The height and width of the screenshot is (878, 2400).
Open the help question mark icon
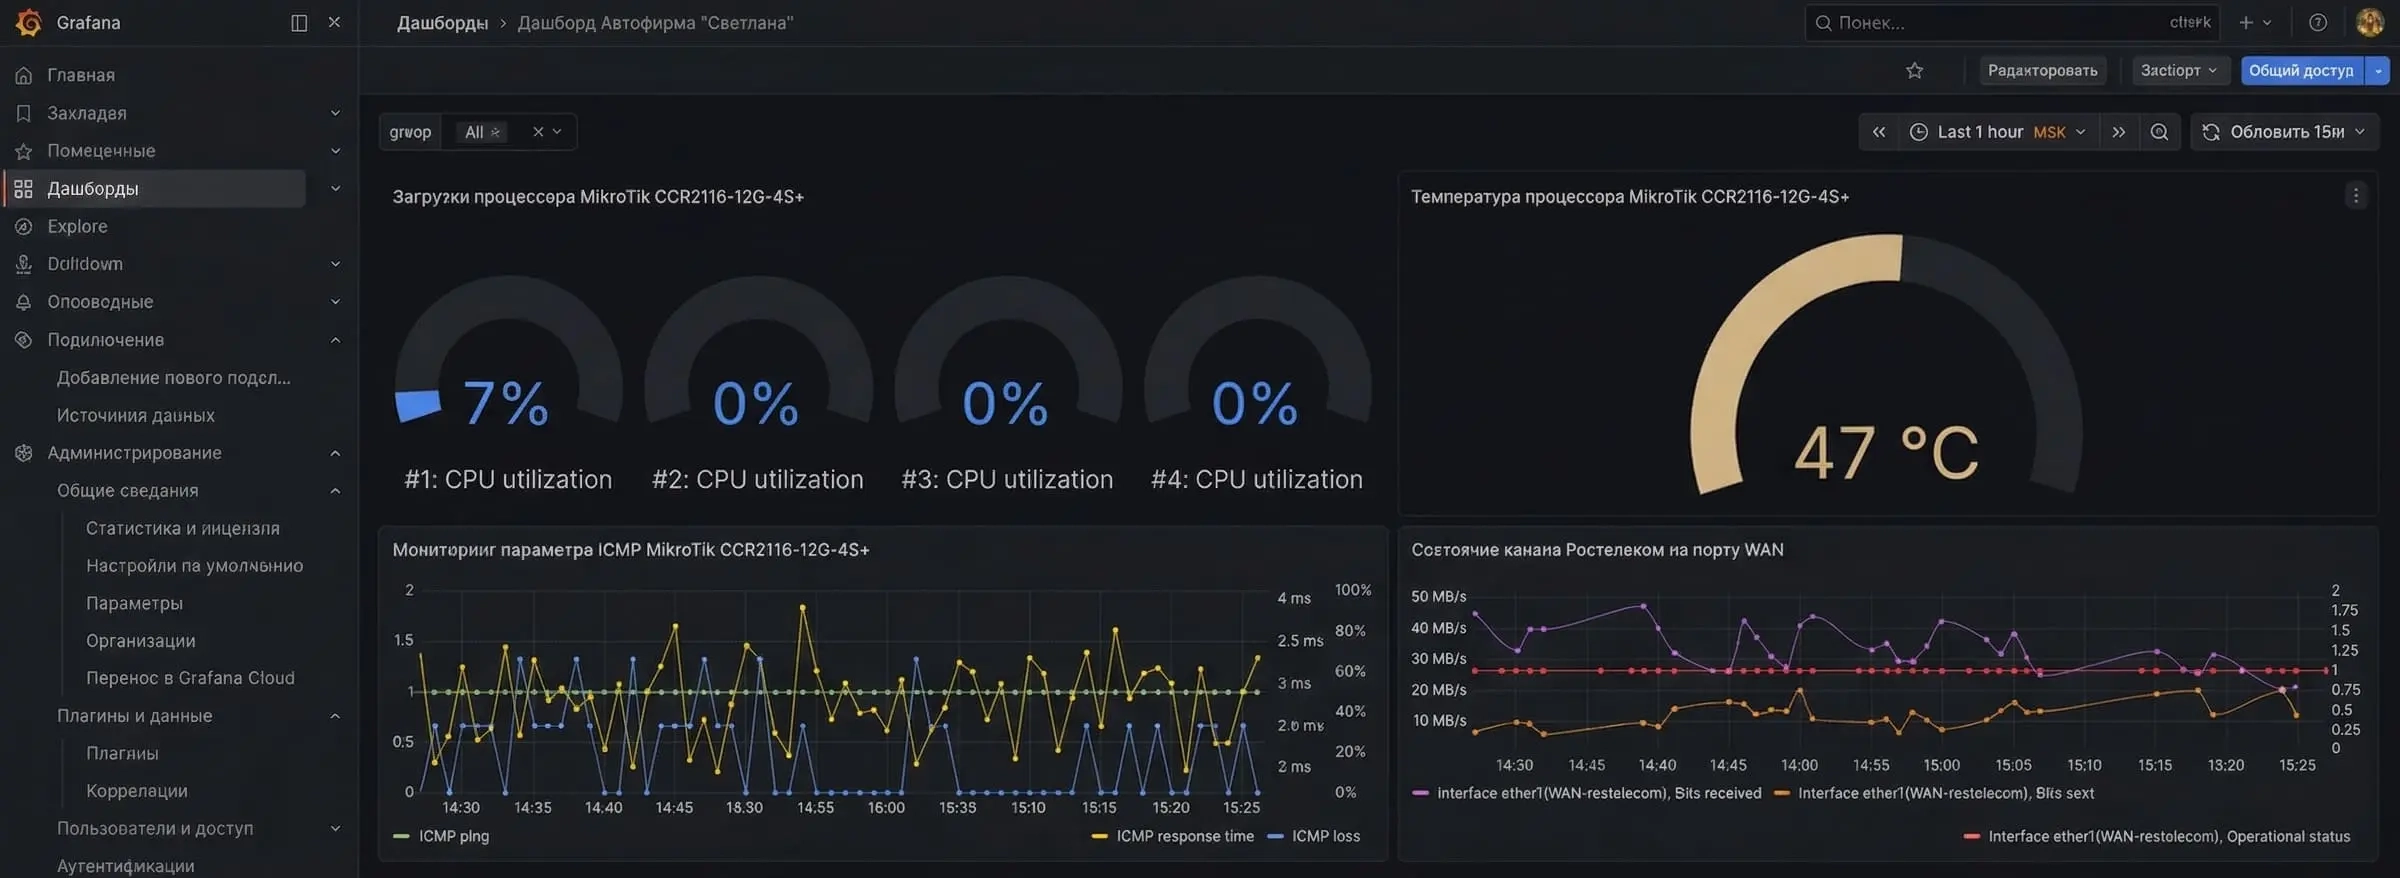click(2318, 22)
